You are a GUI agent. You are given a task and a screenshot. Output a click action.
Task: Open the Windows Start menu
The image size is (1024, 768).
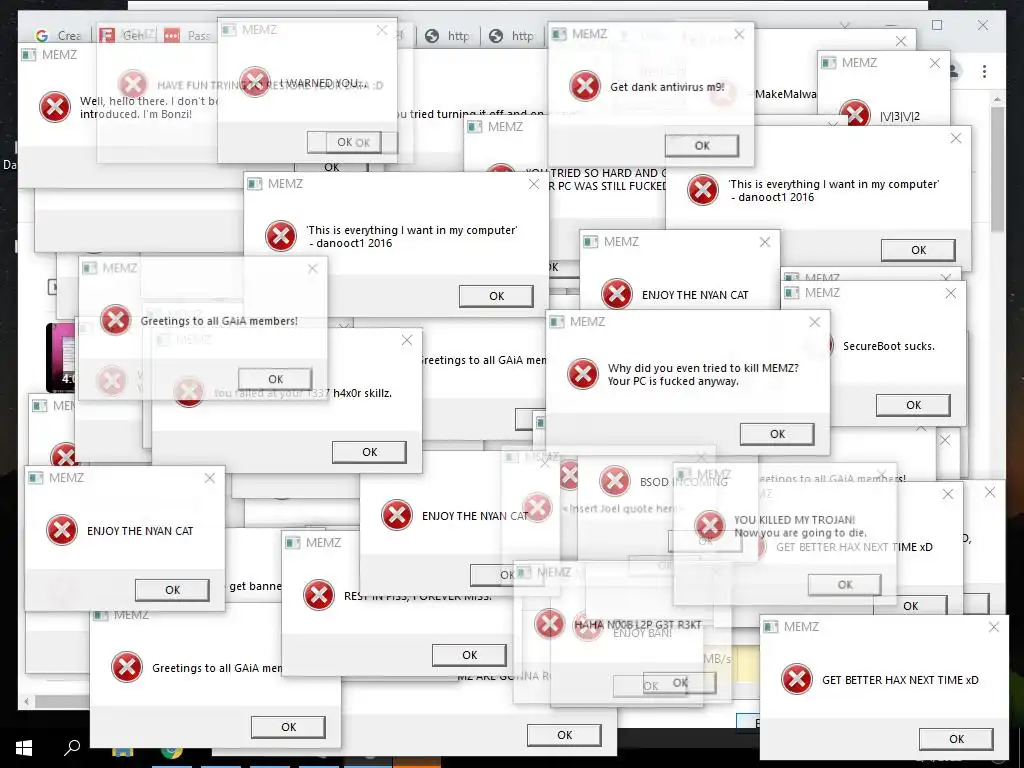click(x=24, y=748)
